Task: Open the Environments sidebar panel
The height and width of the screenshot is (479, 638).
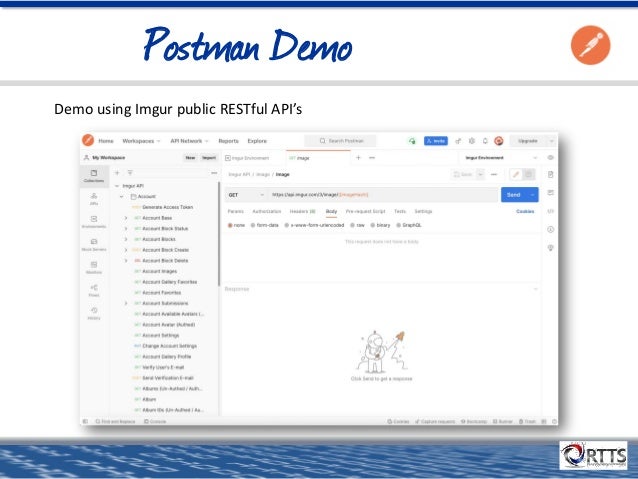Action: point(94,222)
